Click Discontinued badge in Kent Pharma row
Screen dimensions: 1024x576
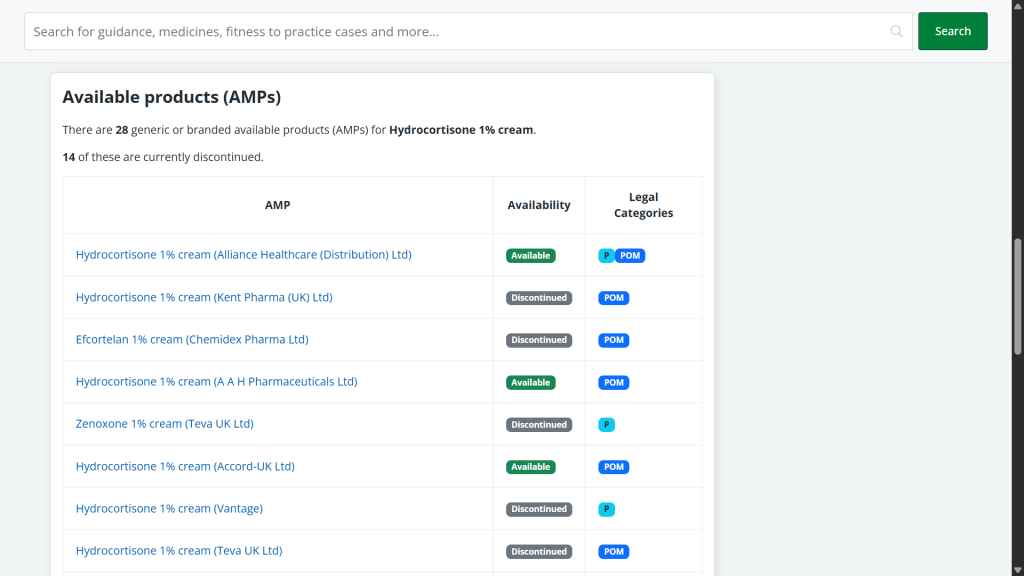coord(539,298)
